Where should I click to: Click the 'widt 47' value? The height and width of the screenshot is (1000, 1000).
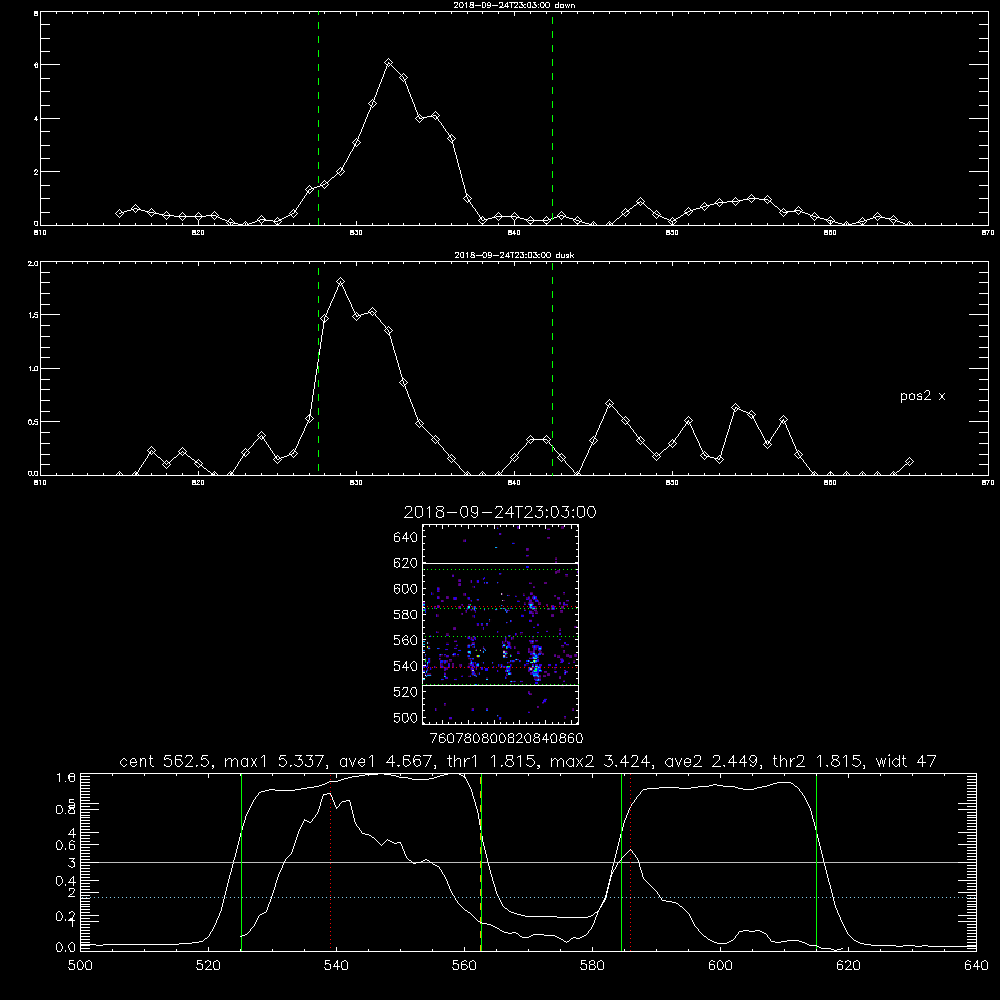click(x=906, y=761)
